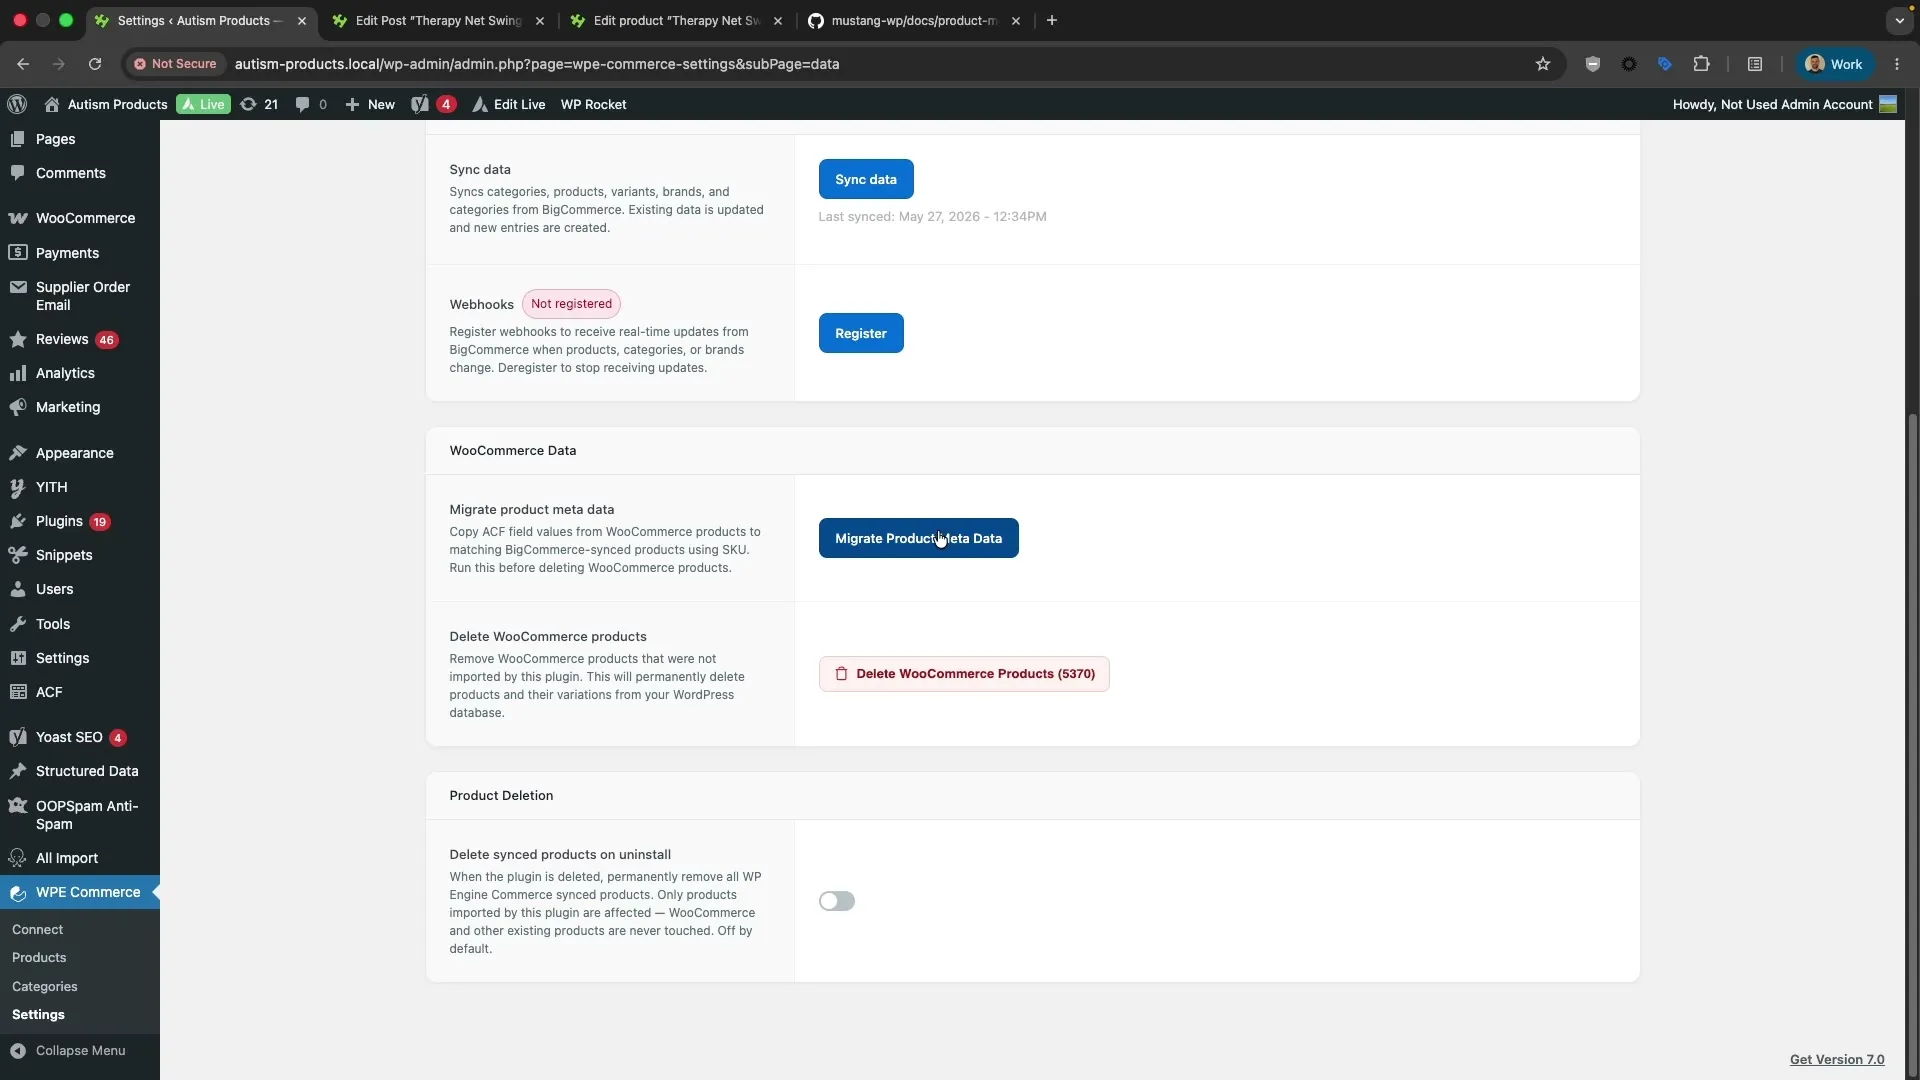Click the browser back arrow
1920x1080 pixels.
coord(23,64)
